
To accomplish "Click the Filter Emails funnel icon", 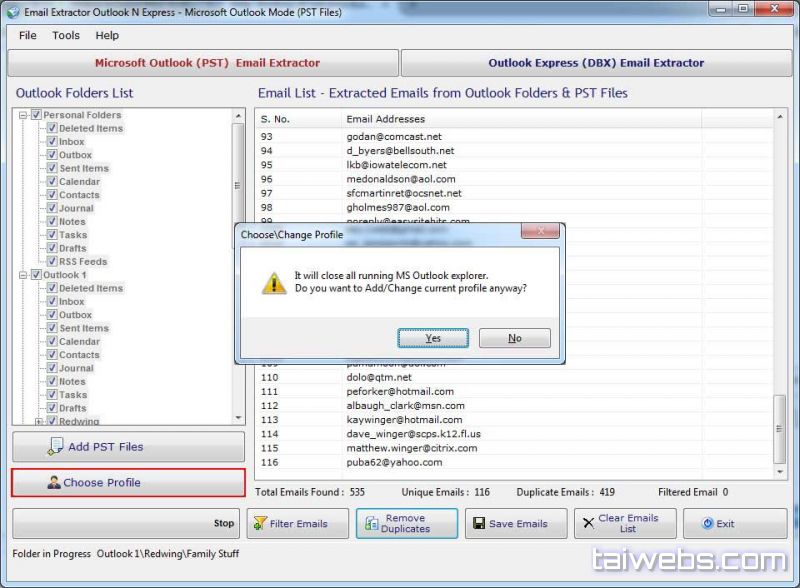I will (x=258, y=523).
